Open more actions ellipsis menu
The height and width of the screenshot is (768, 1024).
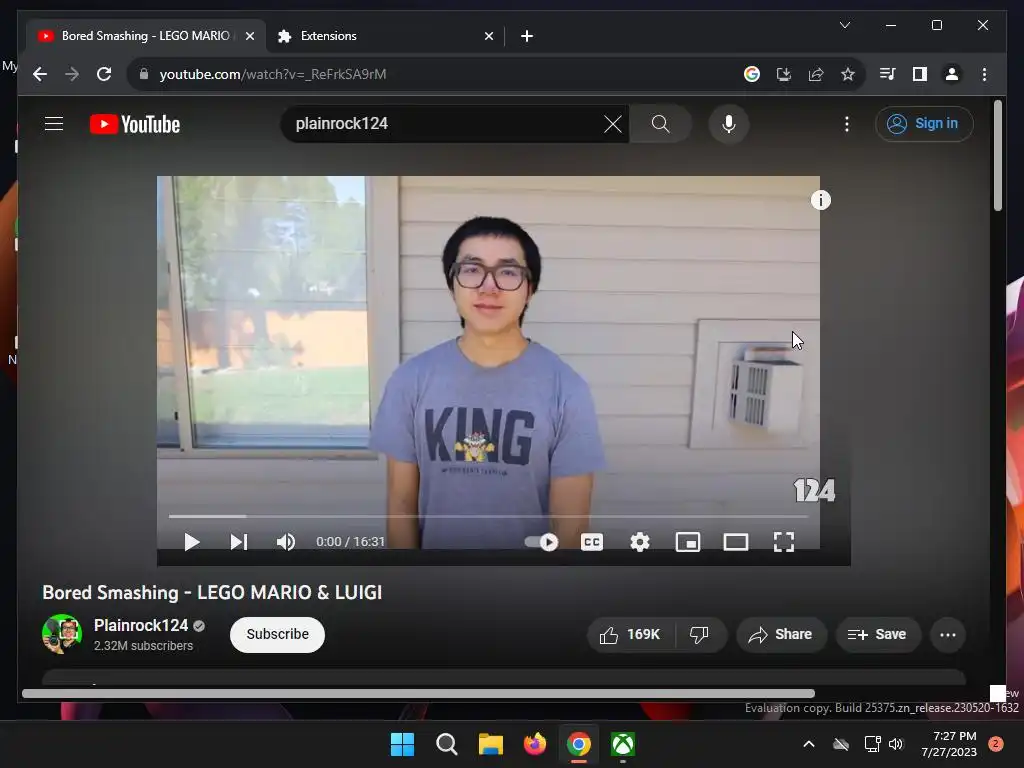coord(948,635)
